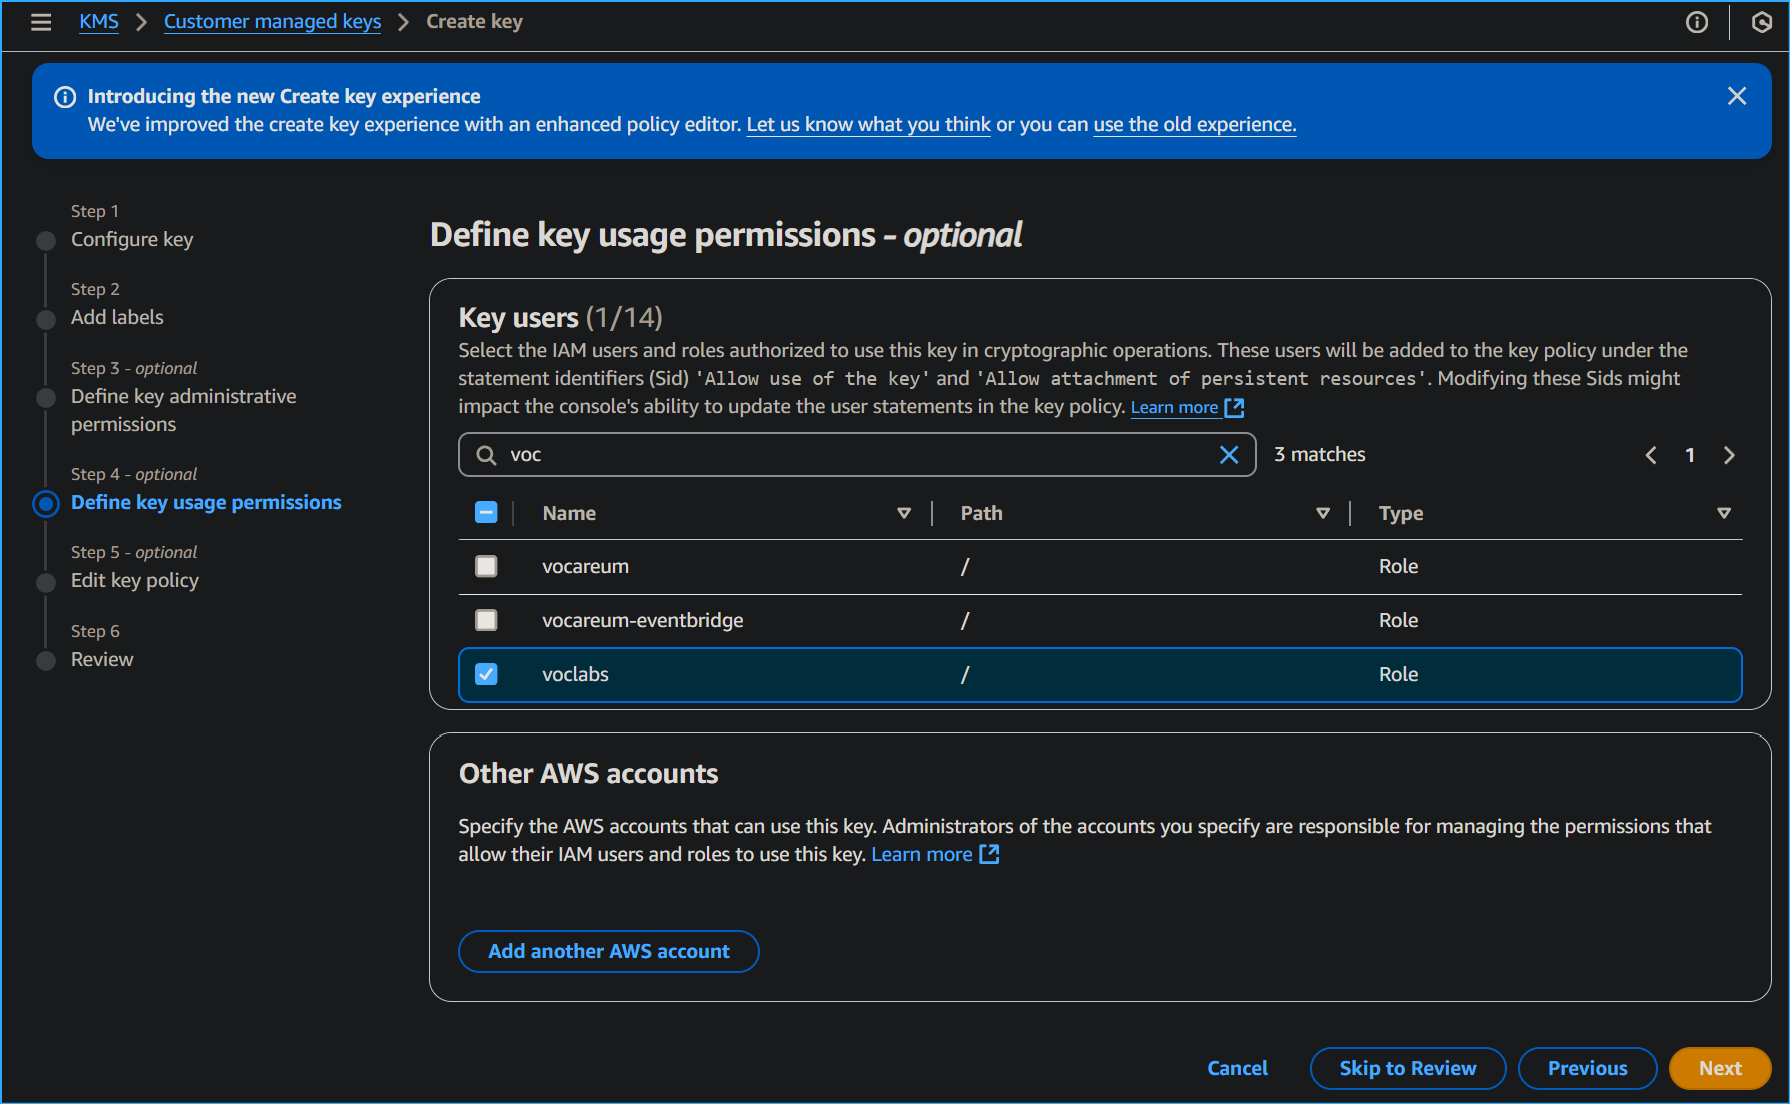Click the Next button

click(1720, 1068)
